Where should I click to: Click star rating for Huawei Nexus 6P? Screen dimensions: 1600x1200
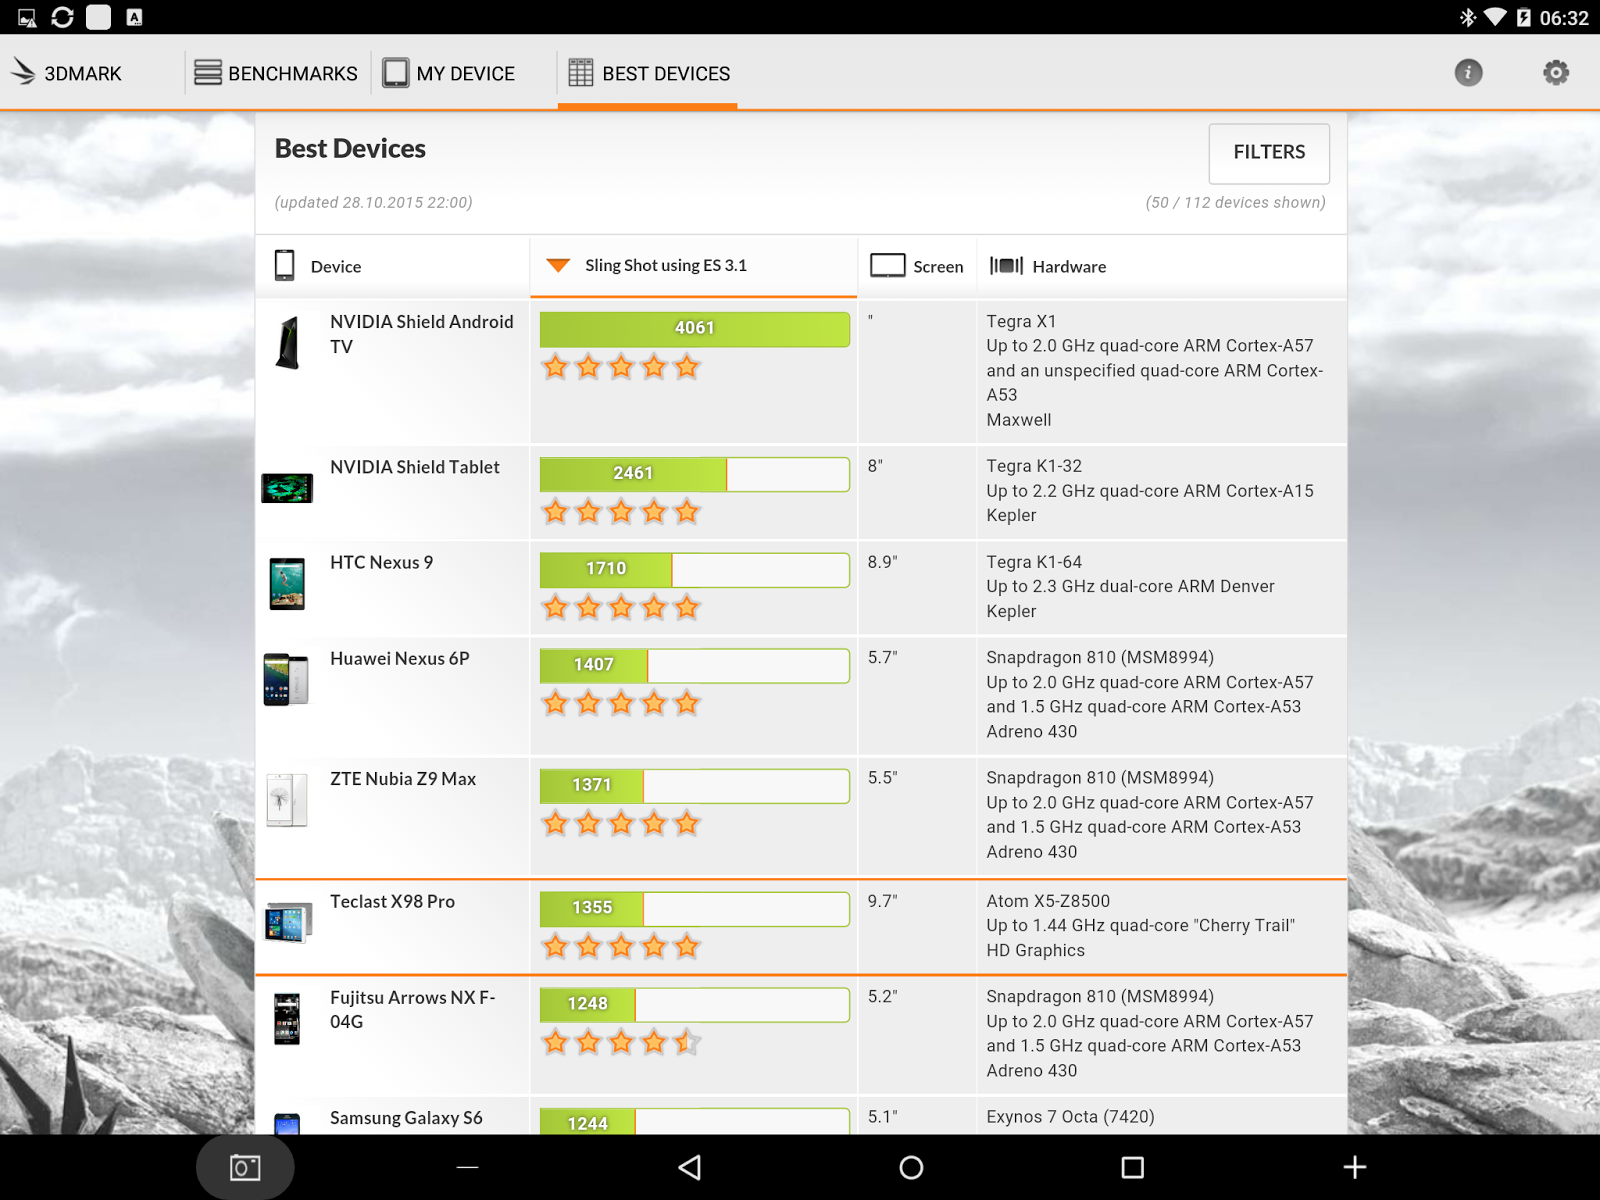[x=621, y=703]
